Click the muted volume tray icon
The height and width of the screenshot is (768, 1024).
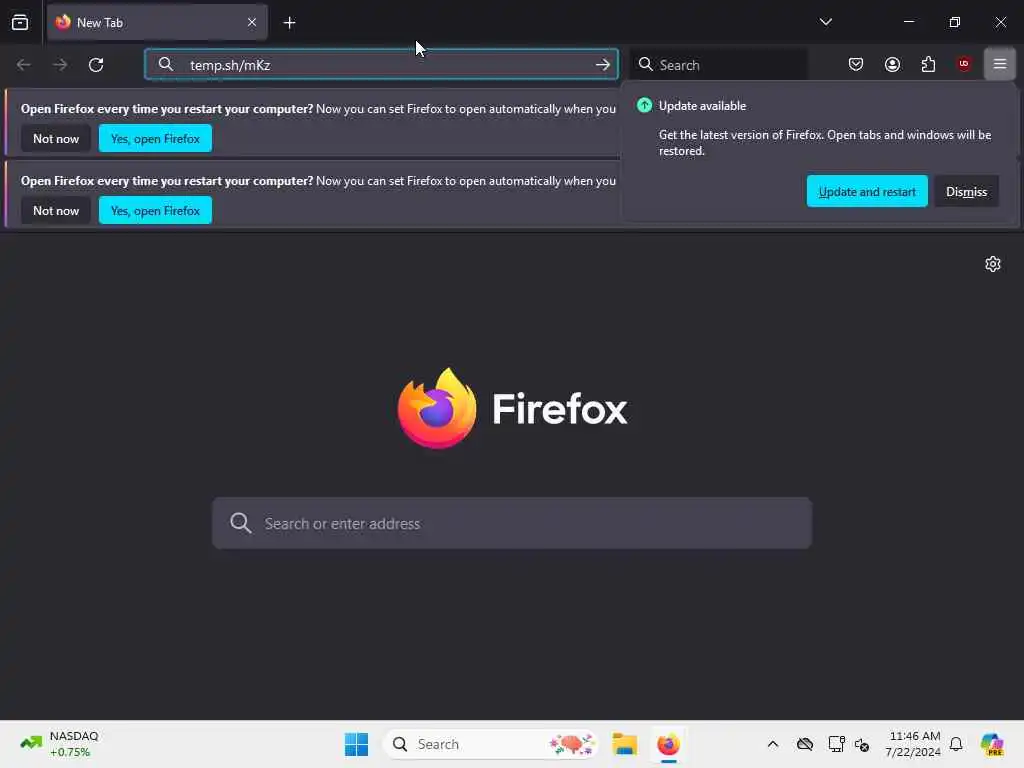coord(862,744)
